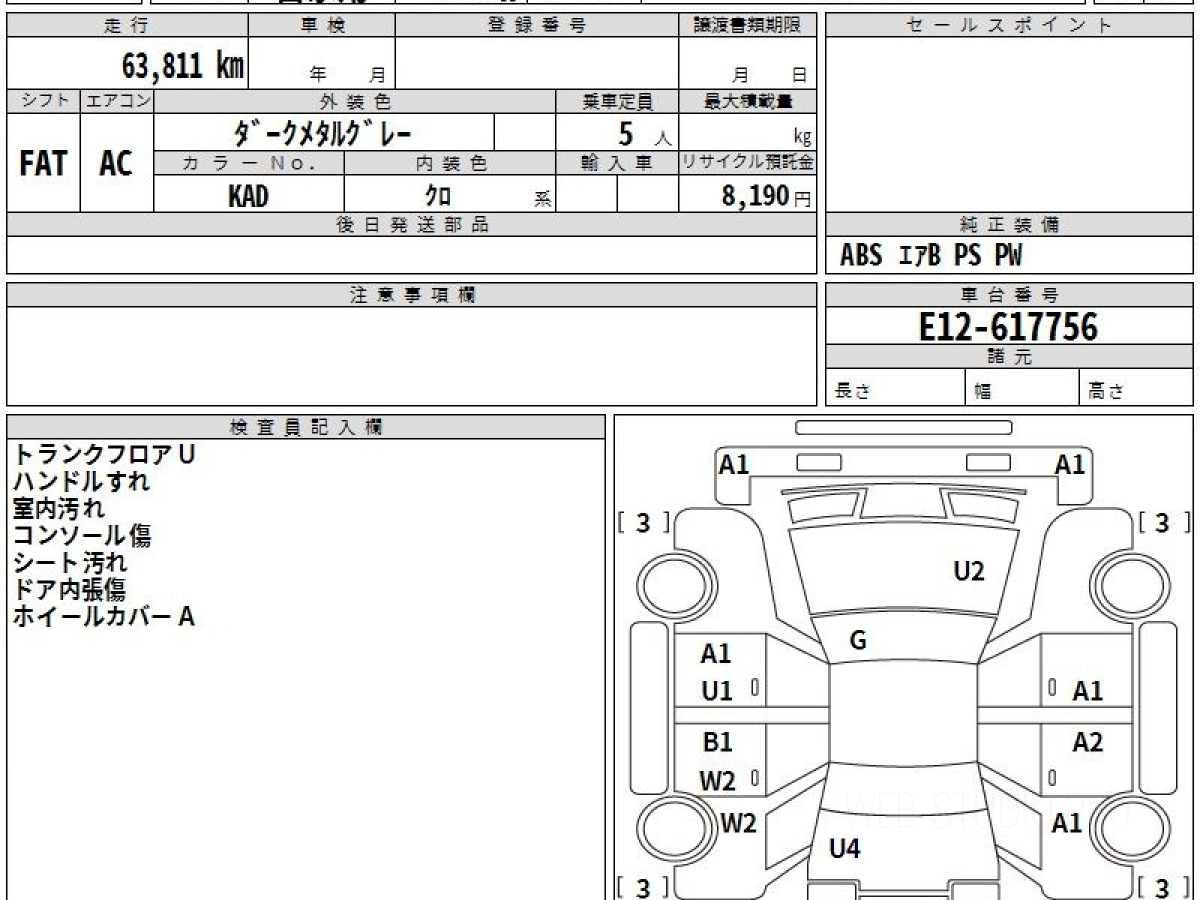Click the 諸元 header
The width and height of the screenshot is (1200, 900).
tap(1009, 357)
